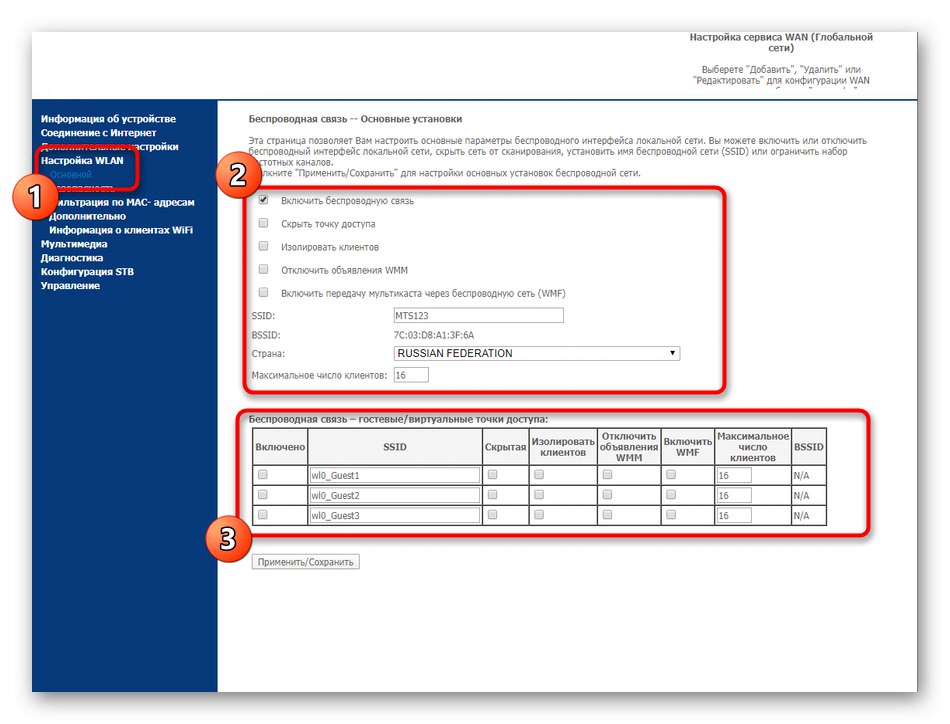Select Настройка WLAN in sidebar
The width and height of the screenshot is (950, 724).
pyautogui.click(x=82, y=161)
